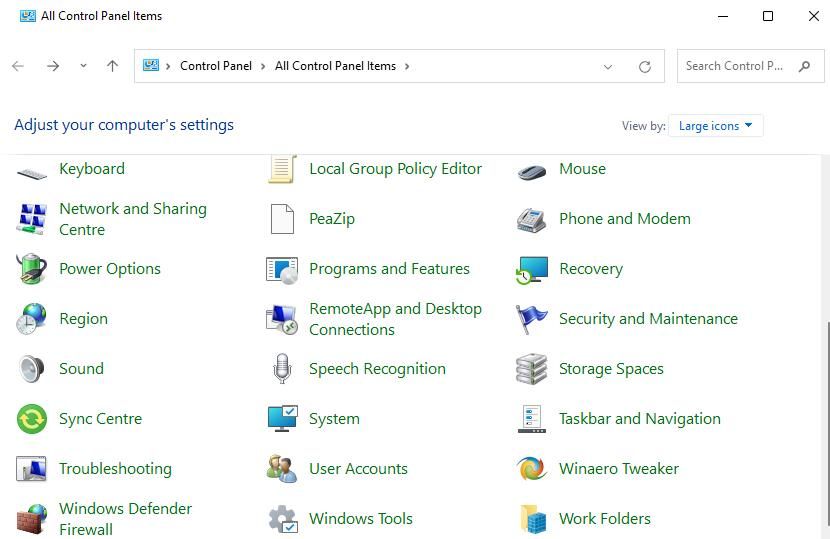Open Sync Centre text link
The image size is (830, 539).
point(101,419)
